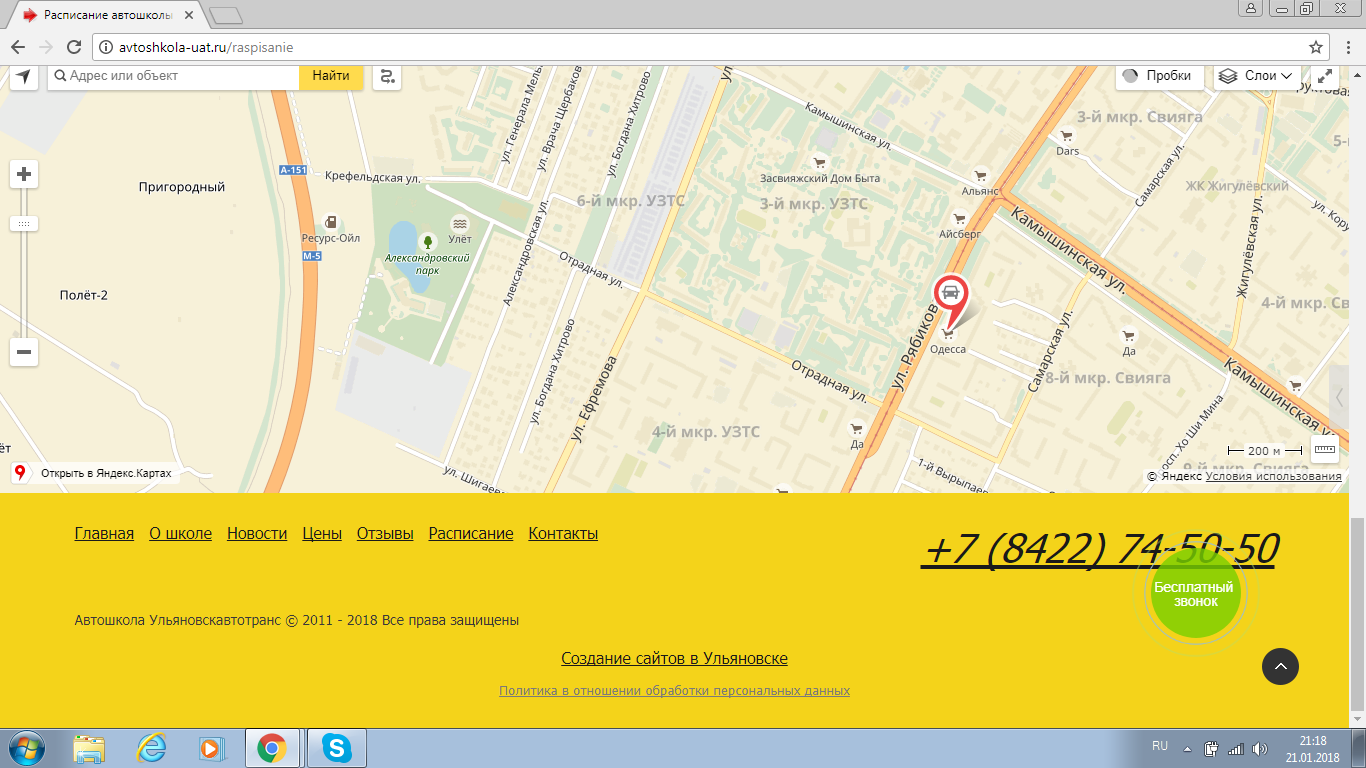1366x768 pixels.
Task: Select the ruler distance measurement tool
Action: [1325, 450]
